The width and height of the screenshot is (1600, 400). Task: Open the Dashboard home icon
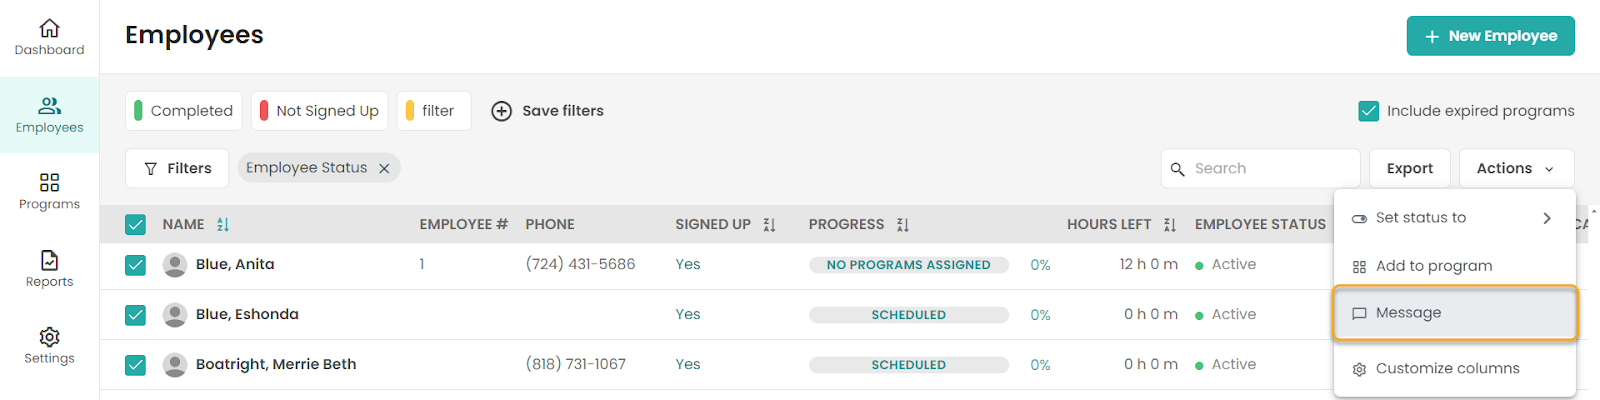click(49, 28)
